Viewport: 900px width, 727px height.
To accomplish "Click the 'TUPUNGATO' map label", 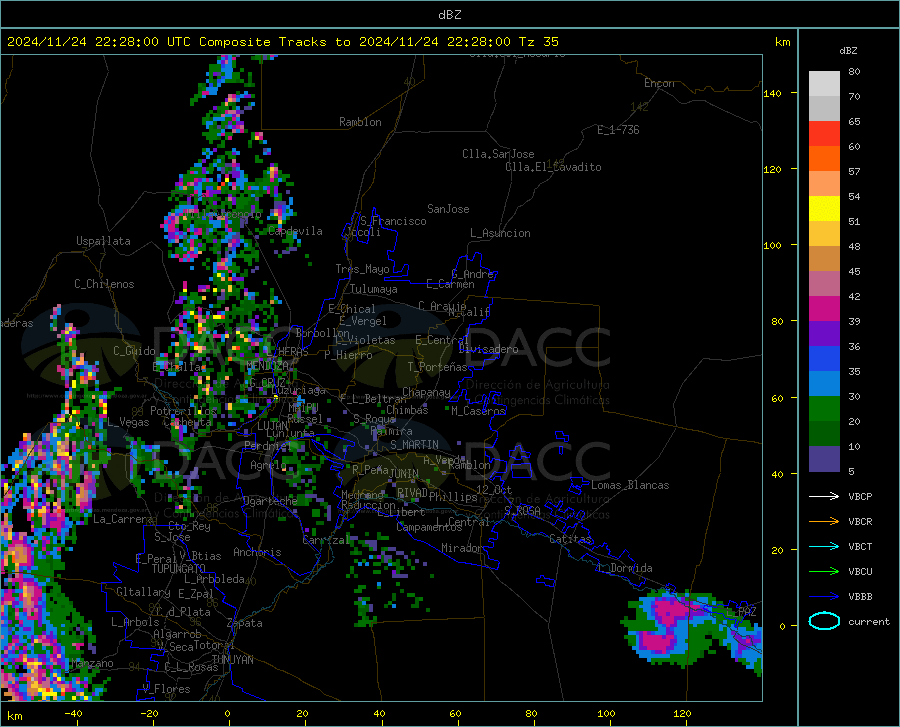I will pyautogui.click(x=179, y=569).
